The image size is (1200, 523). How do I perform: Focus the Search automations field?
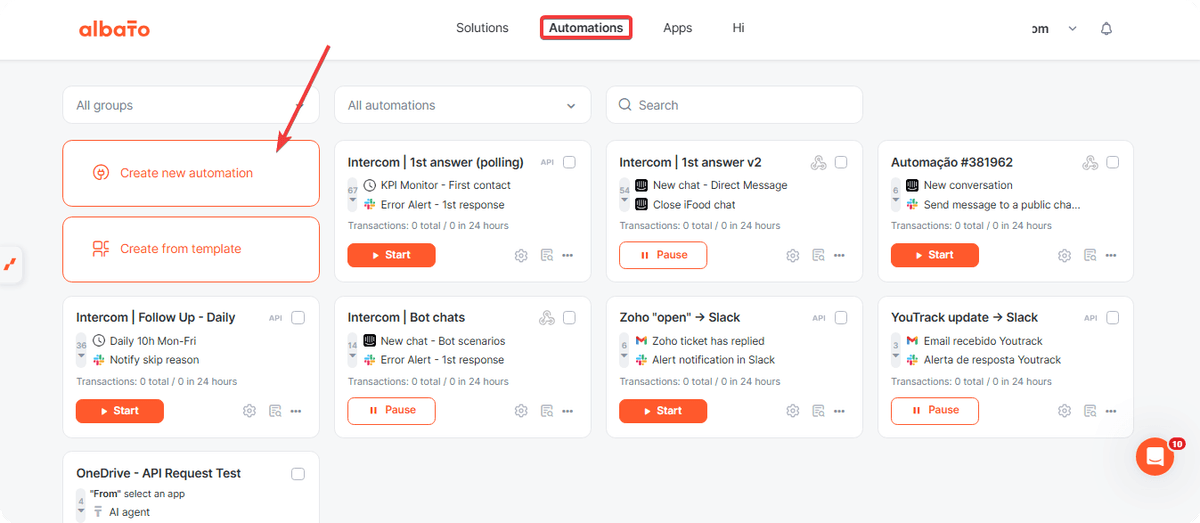click(x=734, y=105)
